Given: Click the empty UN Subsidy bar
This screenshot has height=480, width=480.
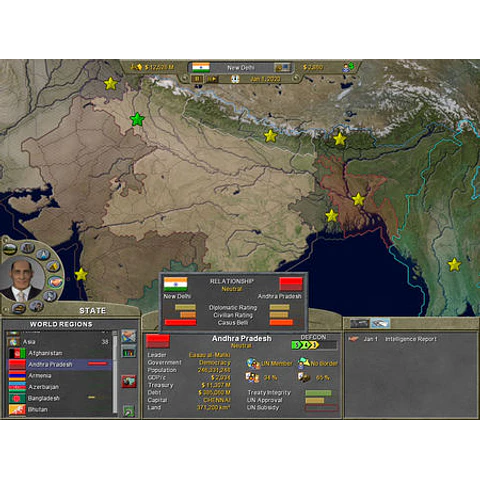Looking at the screenshot, I should tap(321, 408).
